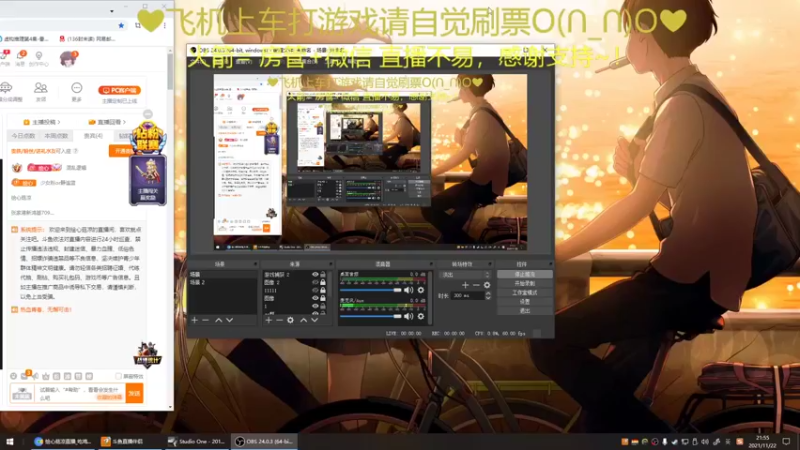
Task: Add a new scene with the plus icon in OBS
Action: pos(194,320)
